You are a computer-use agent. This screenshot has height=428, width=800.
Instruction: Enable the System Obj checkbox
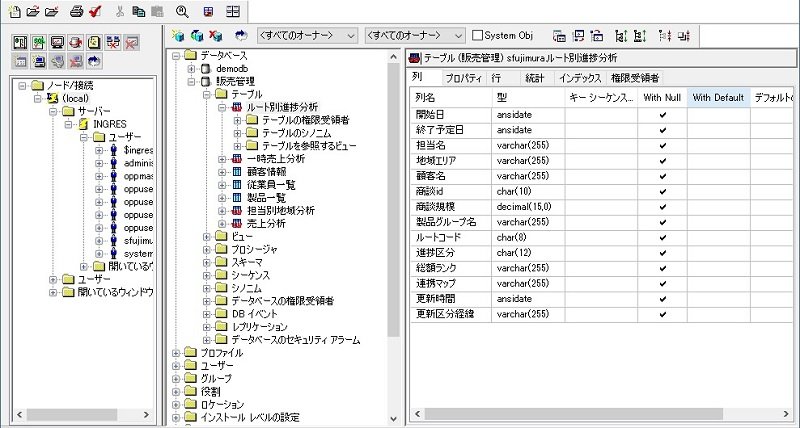coord(477,35)
